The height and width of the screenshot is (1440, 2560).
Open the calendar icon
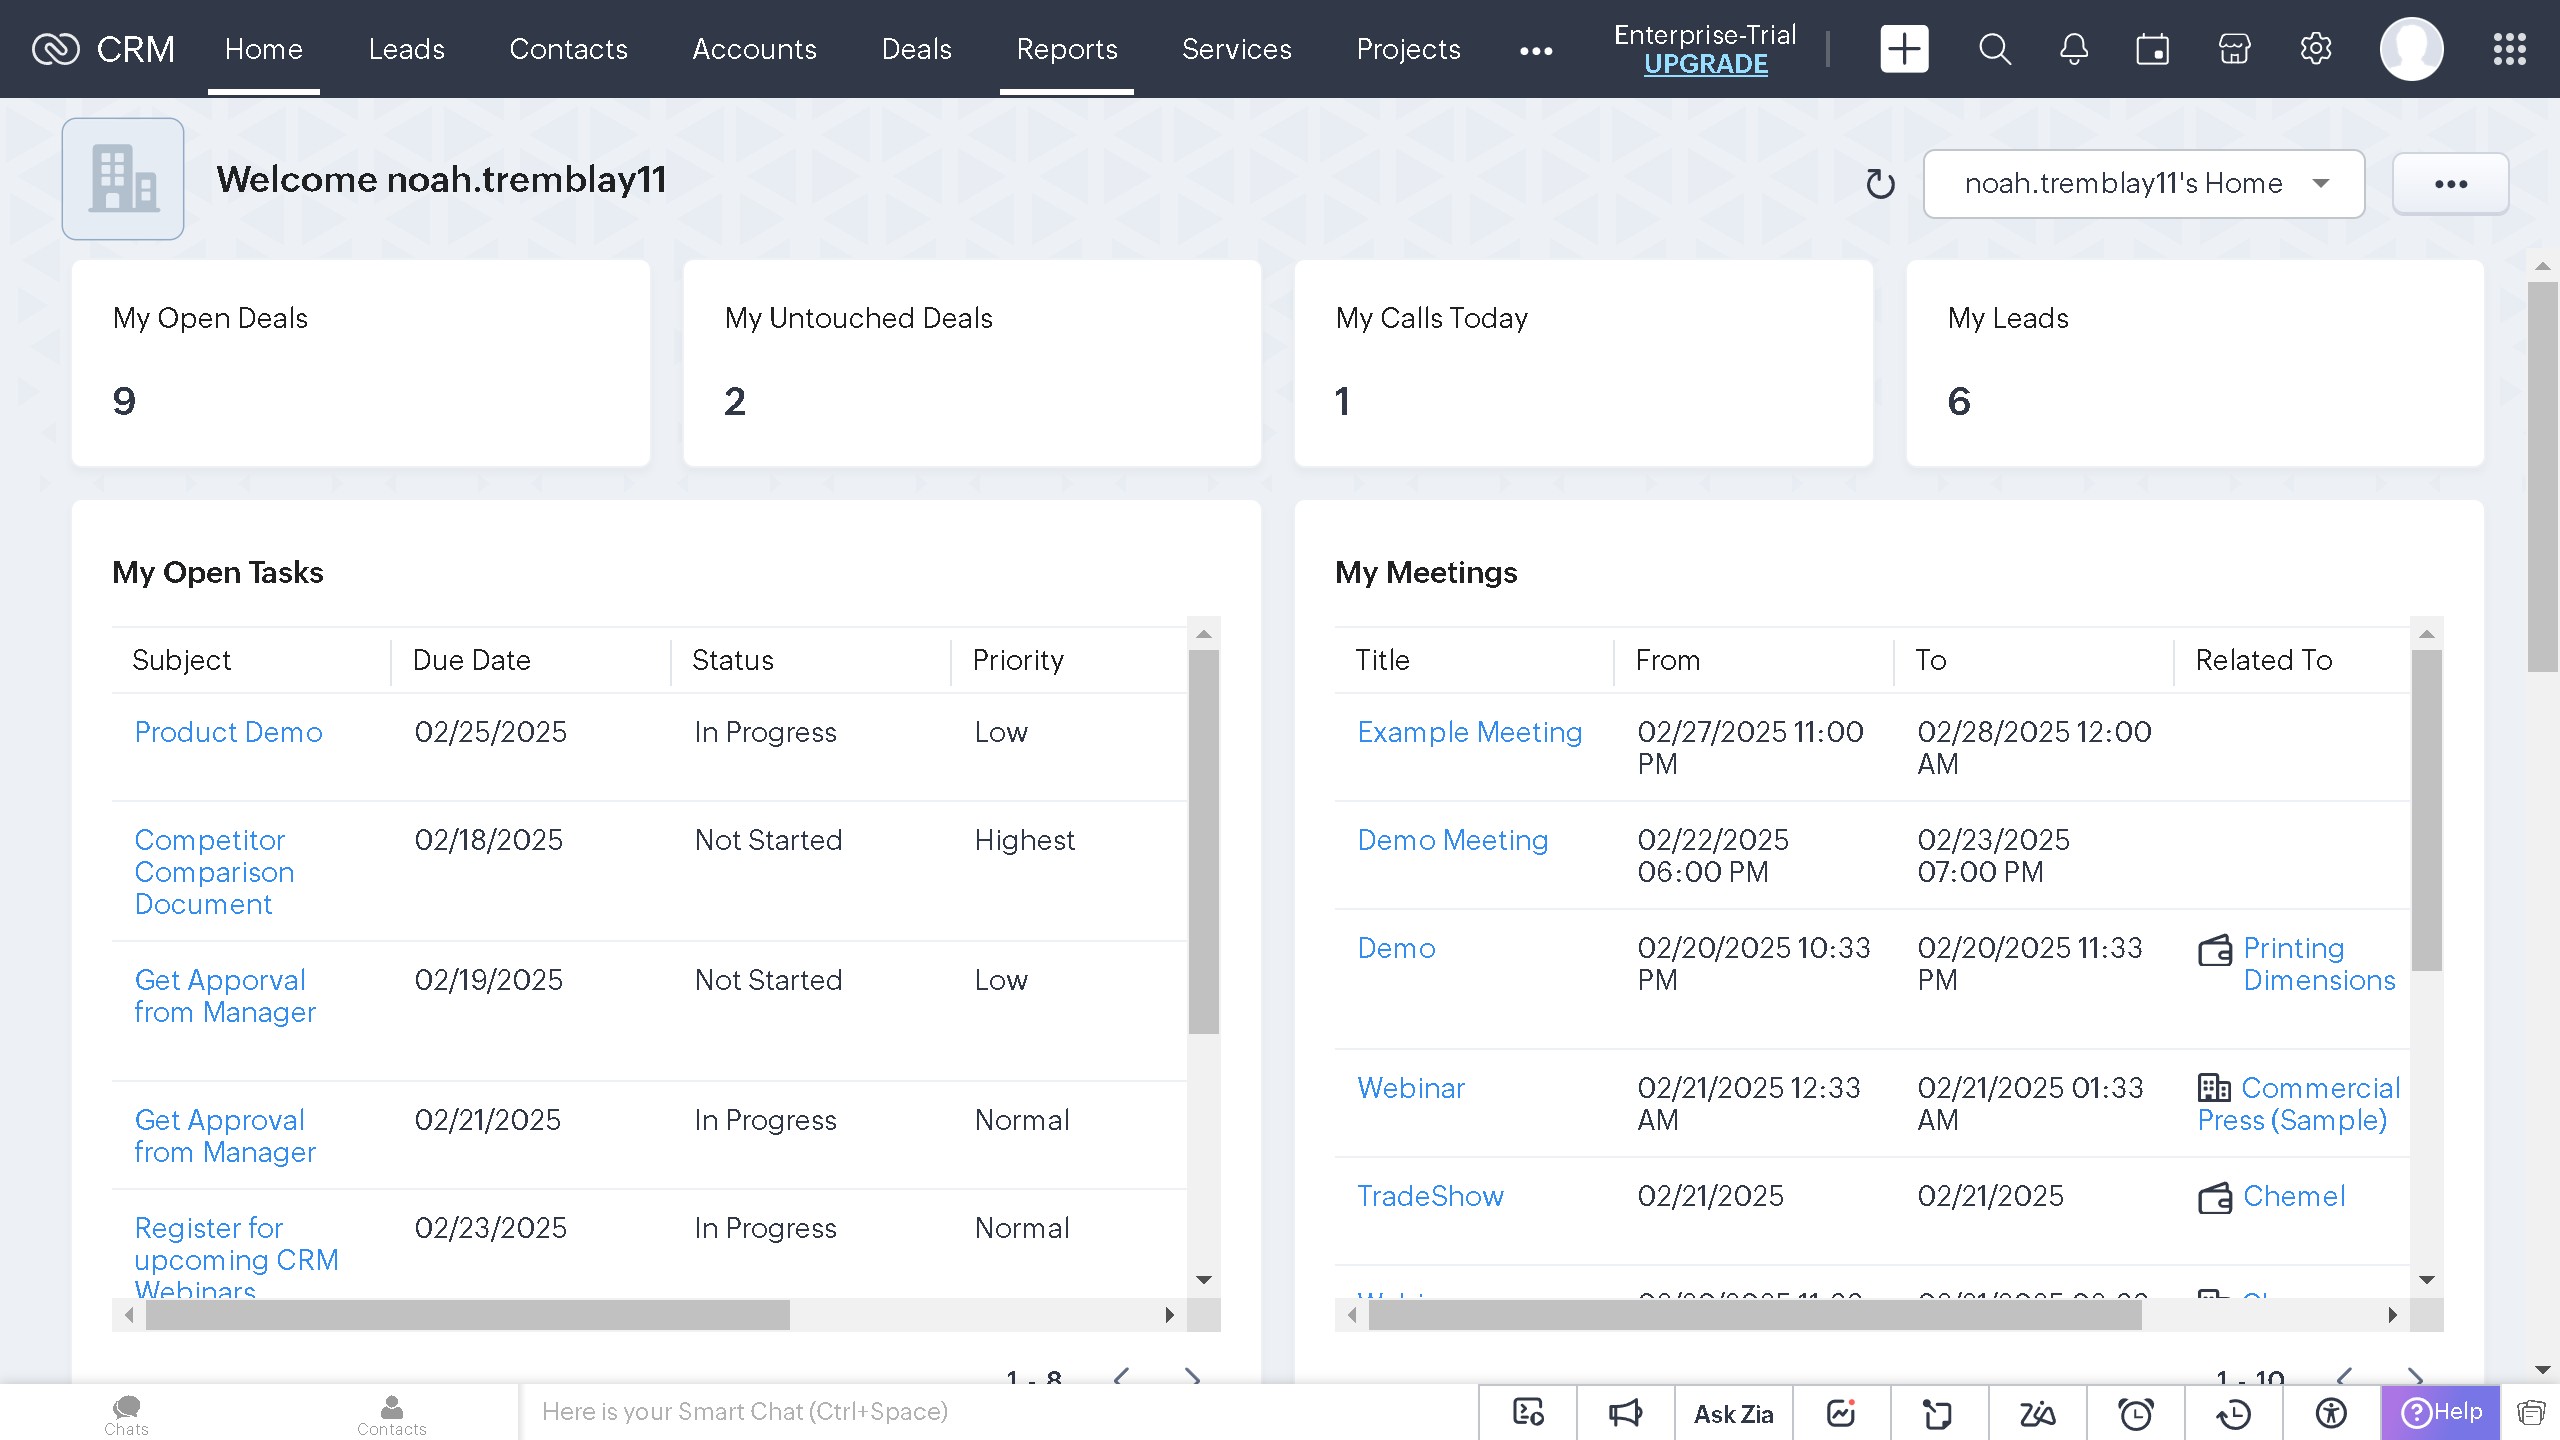coord(2153,48)
